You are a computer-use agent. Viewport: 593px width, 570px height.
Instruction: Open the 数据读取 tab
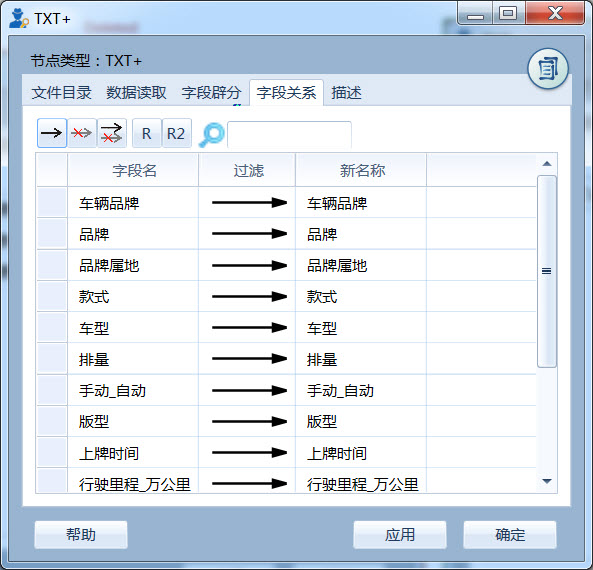point(137,93)
